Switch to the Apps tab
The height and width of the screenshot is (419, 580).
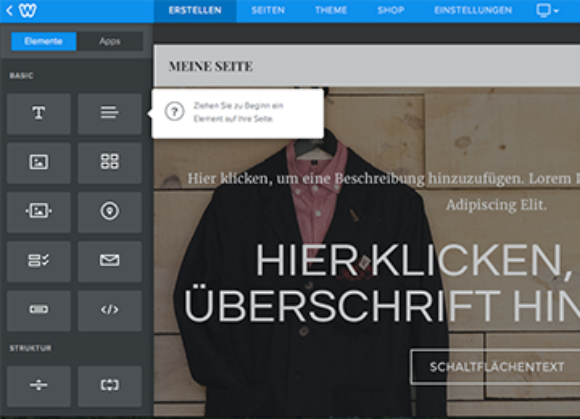click(x=110, y=41)
